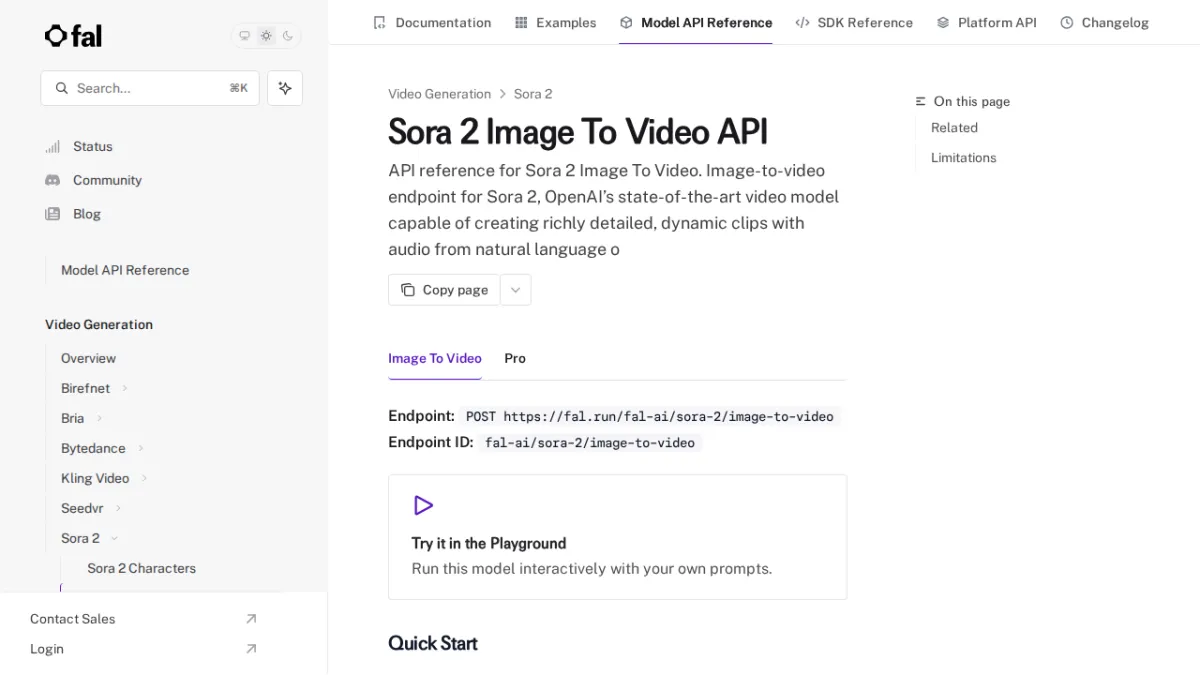Go to Sora 2 breadcrumb
Screen dimensions: 1200x675
click(x=533, y=94)
